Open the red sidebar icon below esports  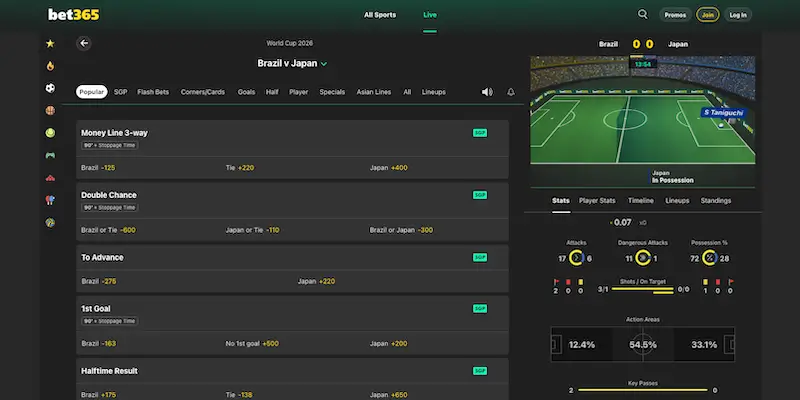click(x=50, y=178)
